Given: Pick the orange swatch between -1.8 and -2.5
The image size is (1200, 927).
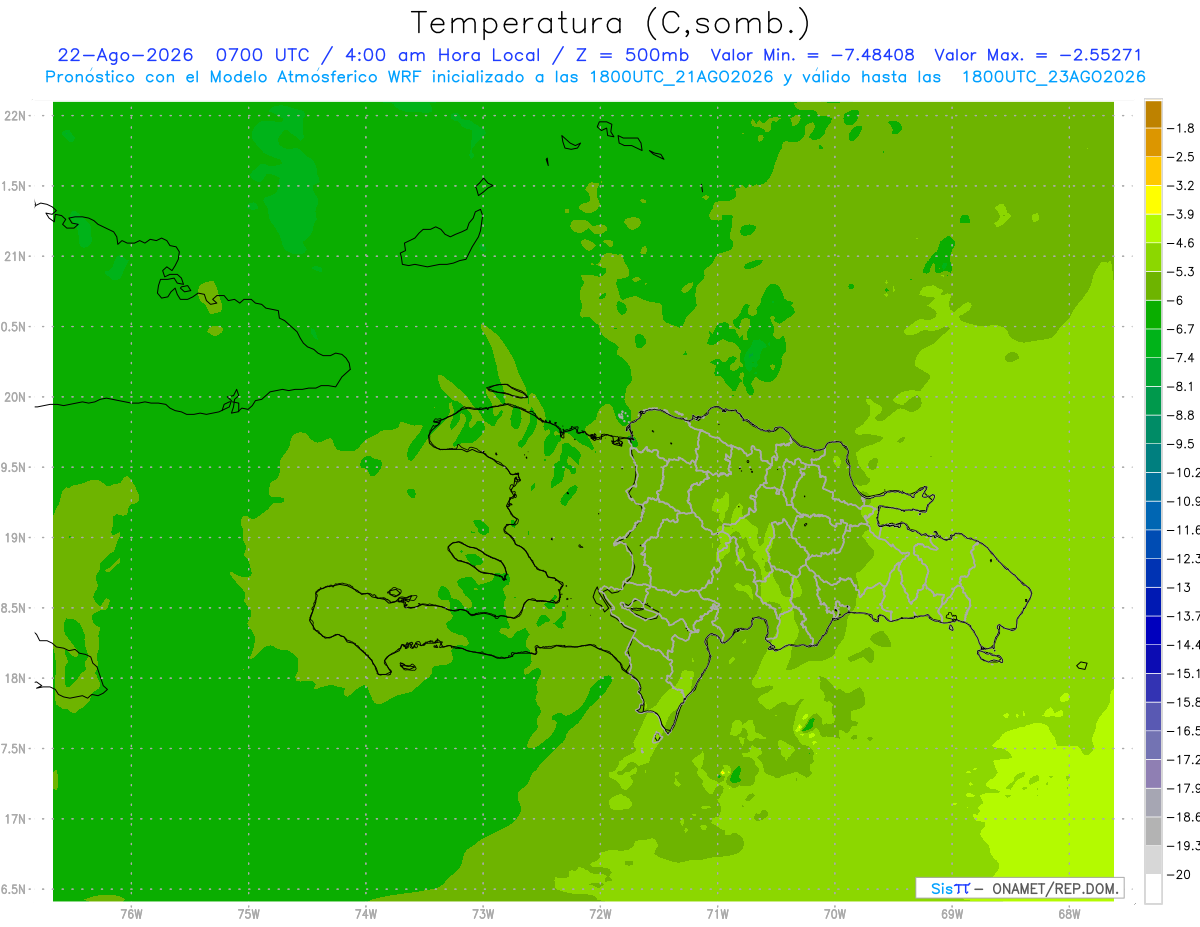Looking at the screenshot, I should coord(1153,143).
